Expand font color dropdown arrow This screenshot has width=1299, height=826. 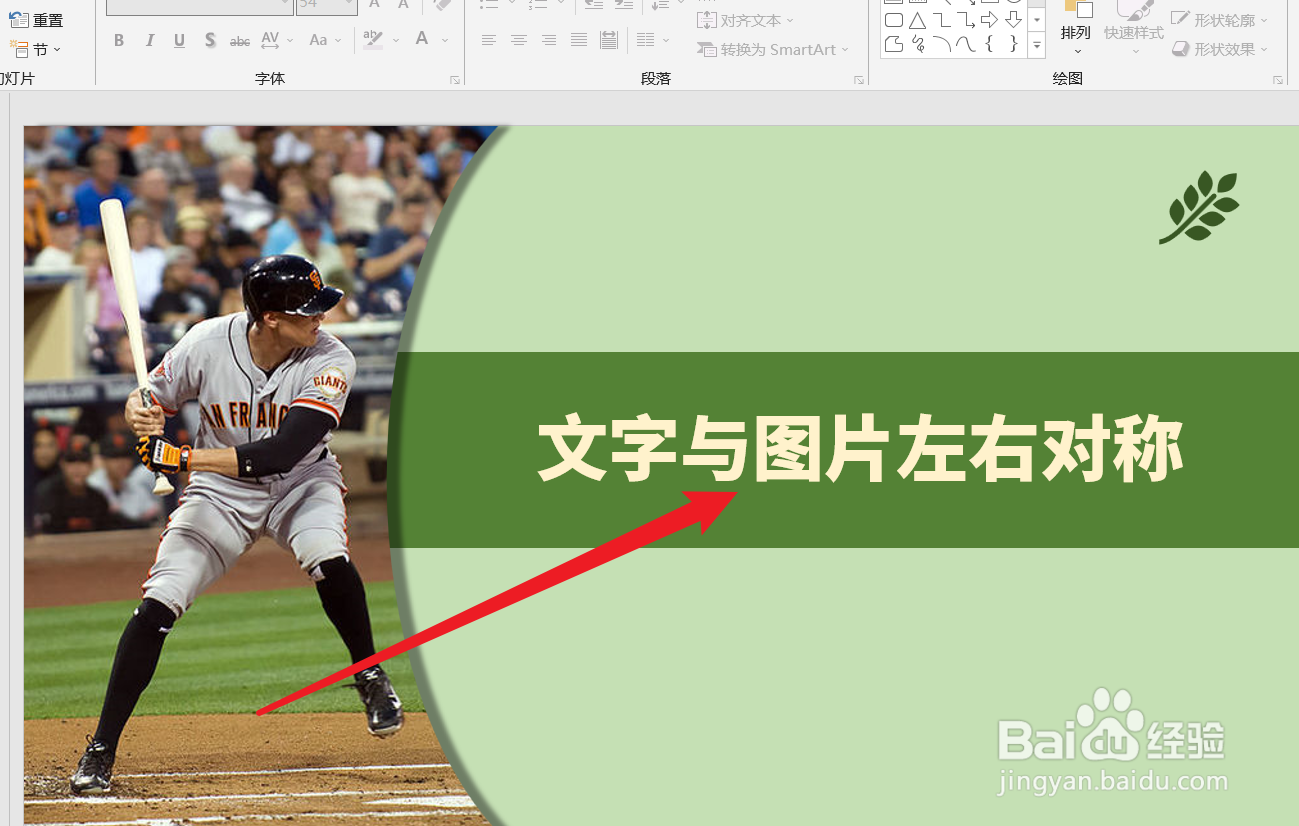pos(445,40)
